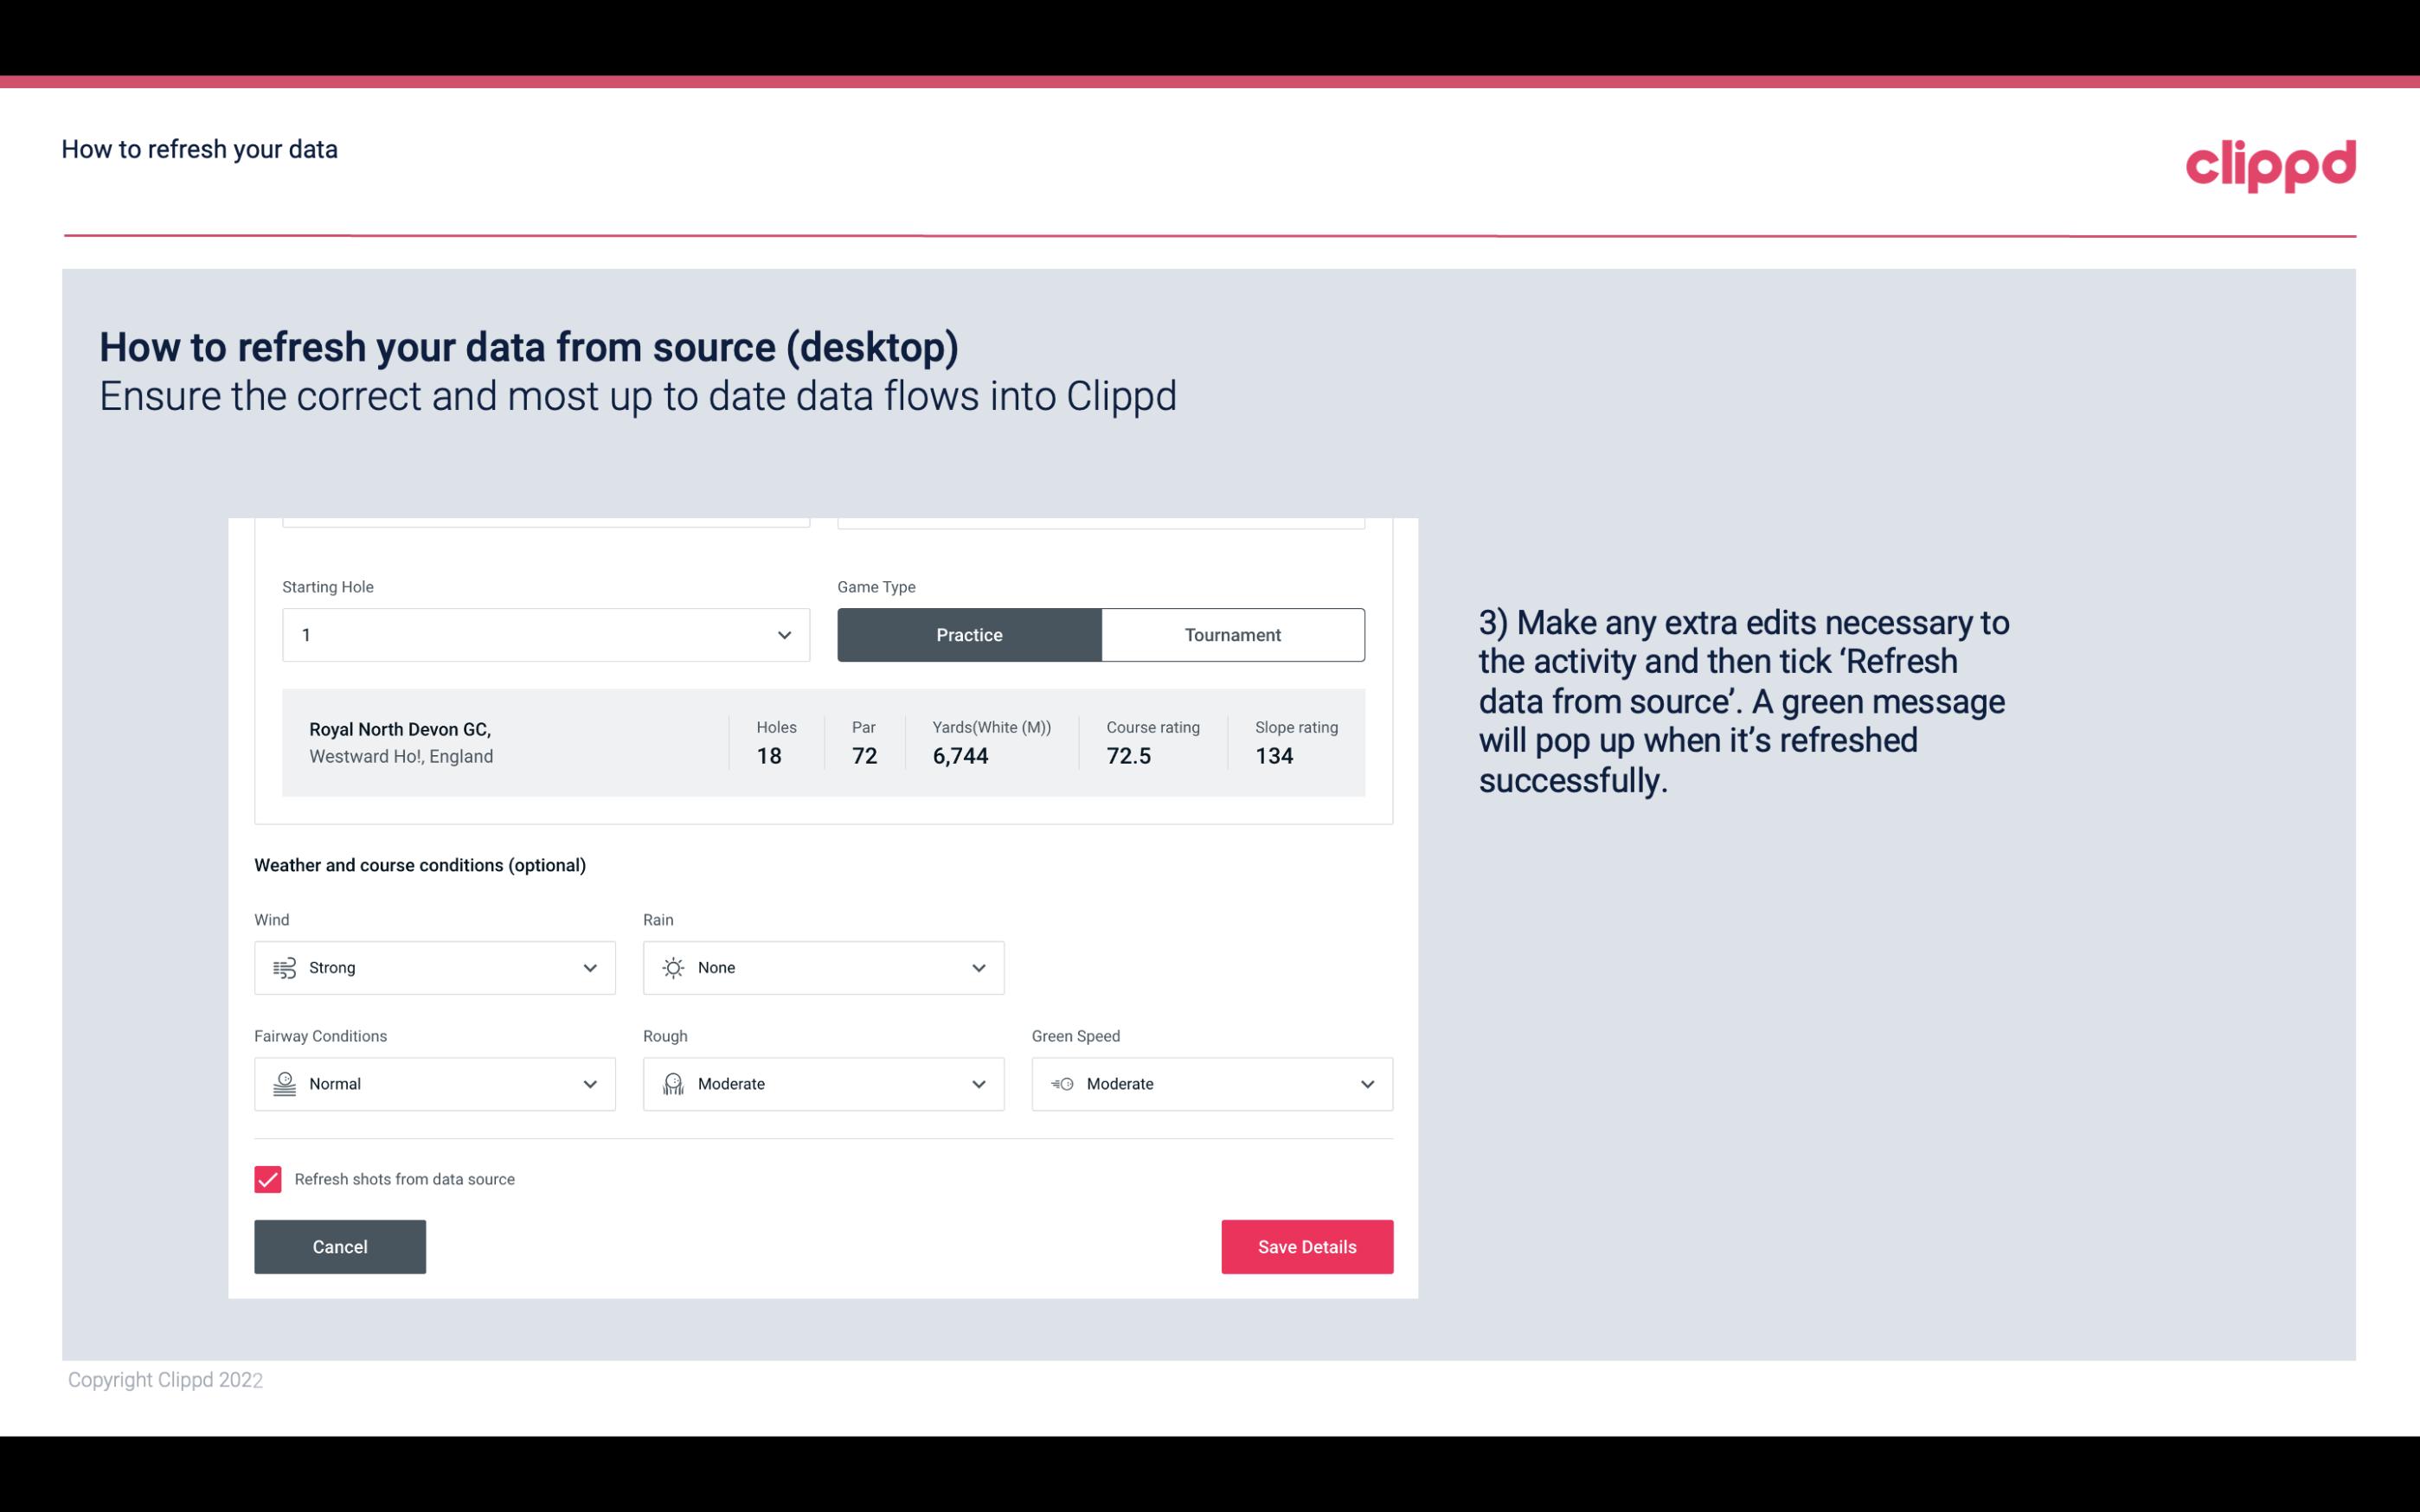Select Practice game type tab
The height and width of the screenshot is (1512, 2420).
pos(969,634)
